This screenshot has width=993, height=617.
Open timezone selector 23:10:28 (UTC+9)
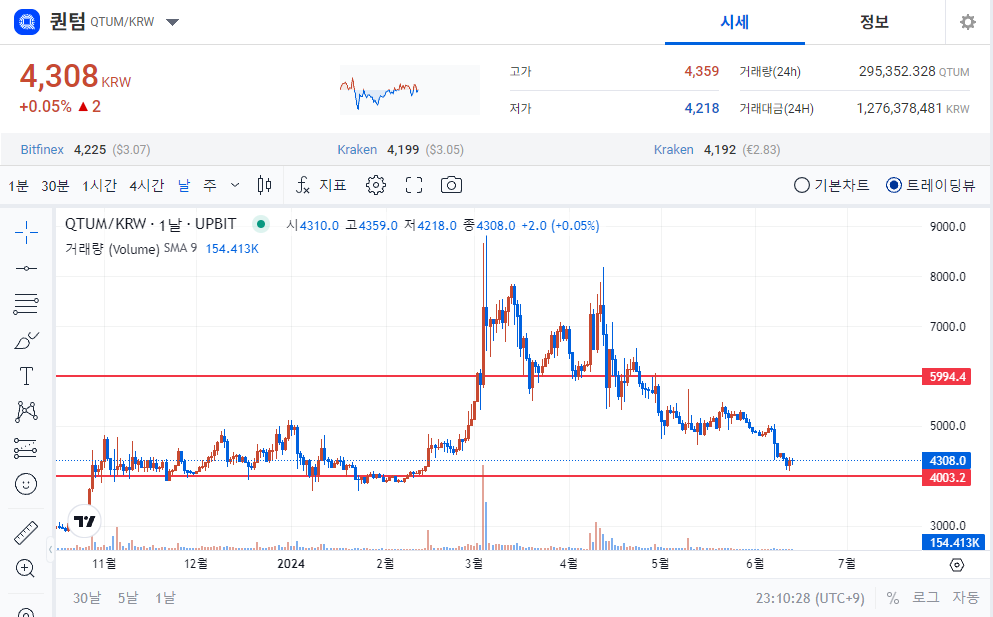click(810, 597)
